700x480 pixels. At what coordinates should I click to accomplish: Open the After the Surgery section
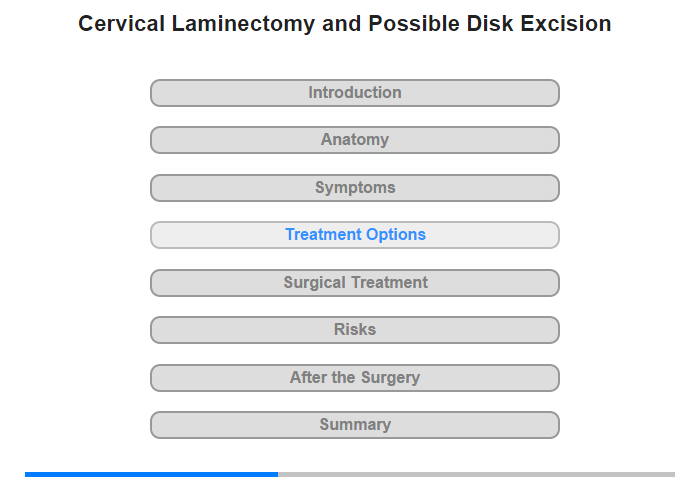(x=354, y=378)
